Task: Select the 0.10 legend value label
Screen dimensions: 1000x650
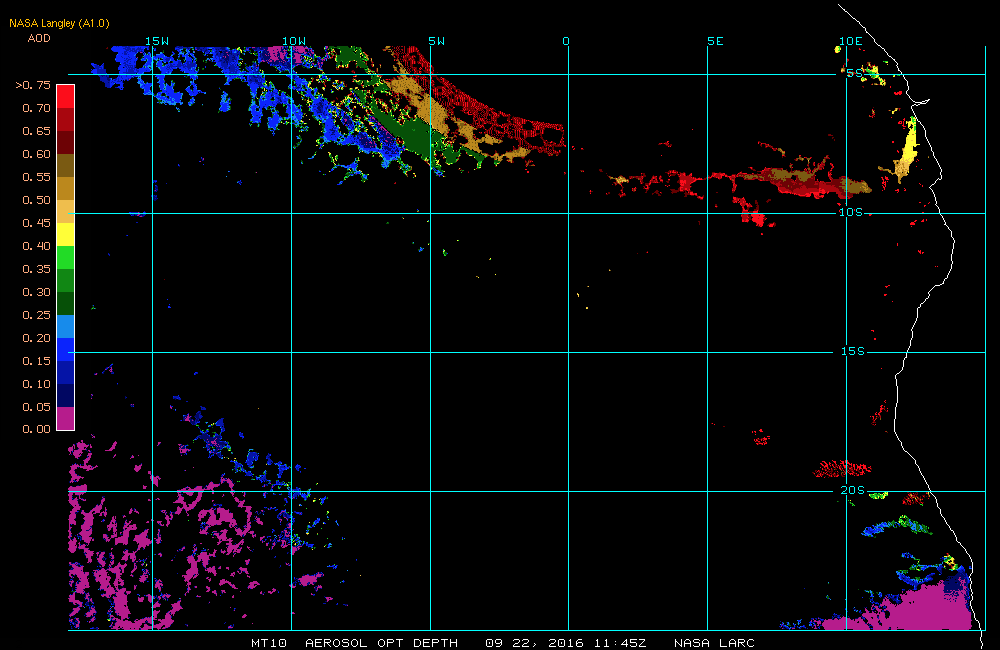Action: tap(36, 384)
